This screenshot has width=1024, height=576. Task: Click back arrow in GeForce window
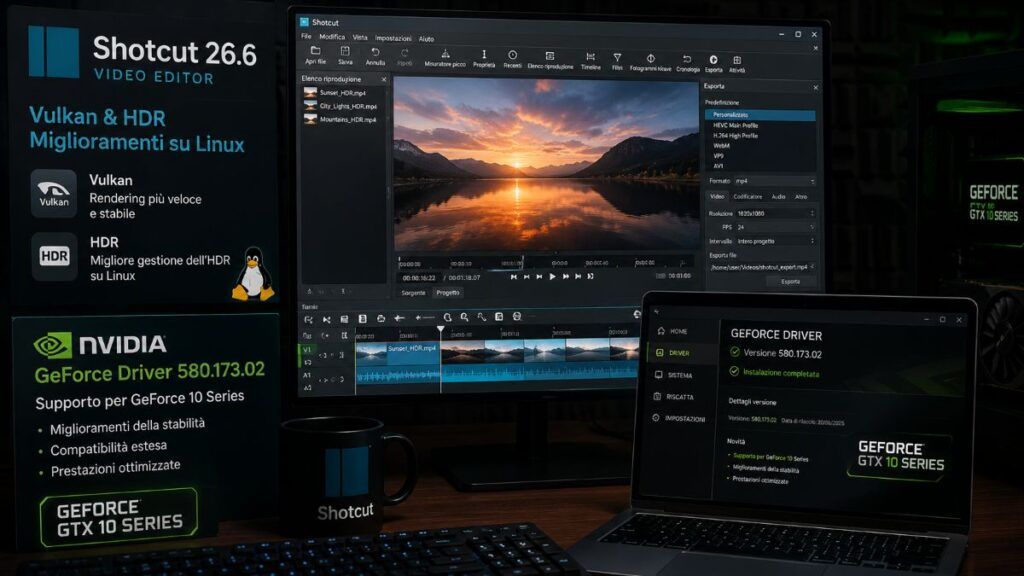[x=657, y=311]
